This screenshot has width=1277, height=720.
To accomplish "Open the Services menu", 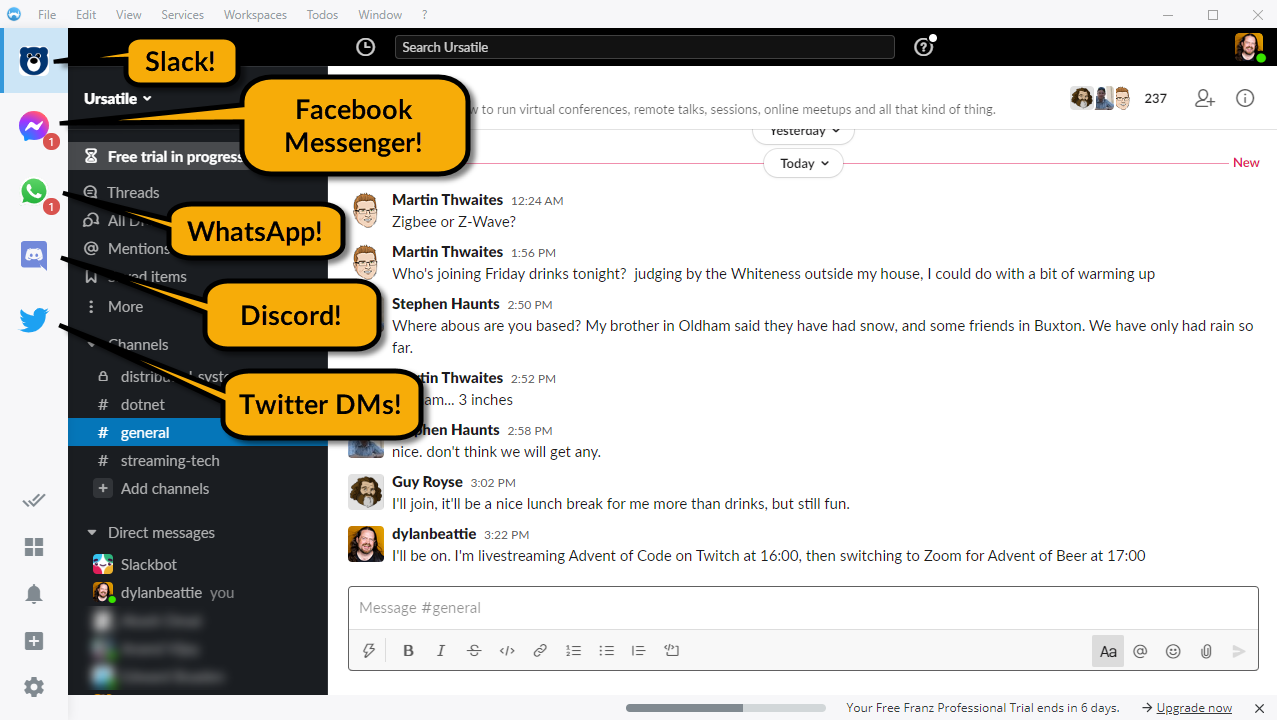I will pyautogui.click(x=182, y=15).
